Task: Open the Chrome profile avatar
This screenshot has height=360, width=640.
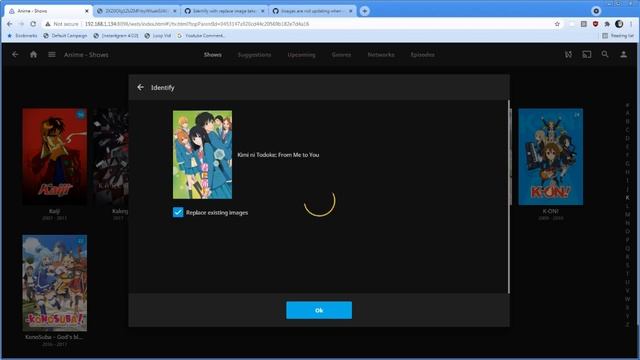Action: pos(619,24)
